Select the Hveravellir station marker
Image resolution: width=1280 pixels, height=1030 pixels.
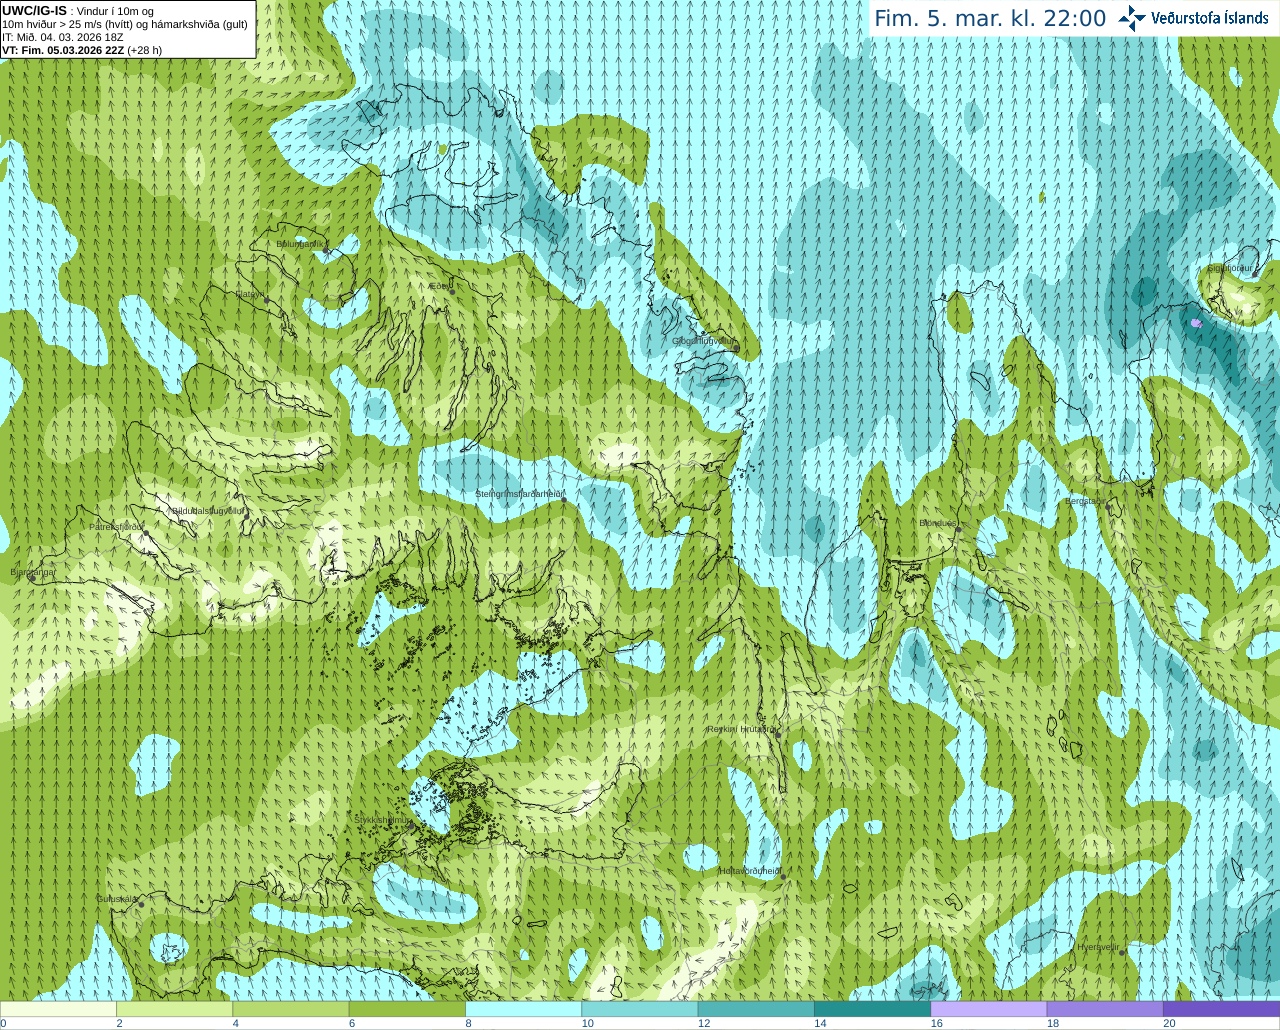click(1121, 952)
